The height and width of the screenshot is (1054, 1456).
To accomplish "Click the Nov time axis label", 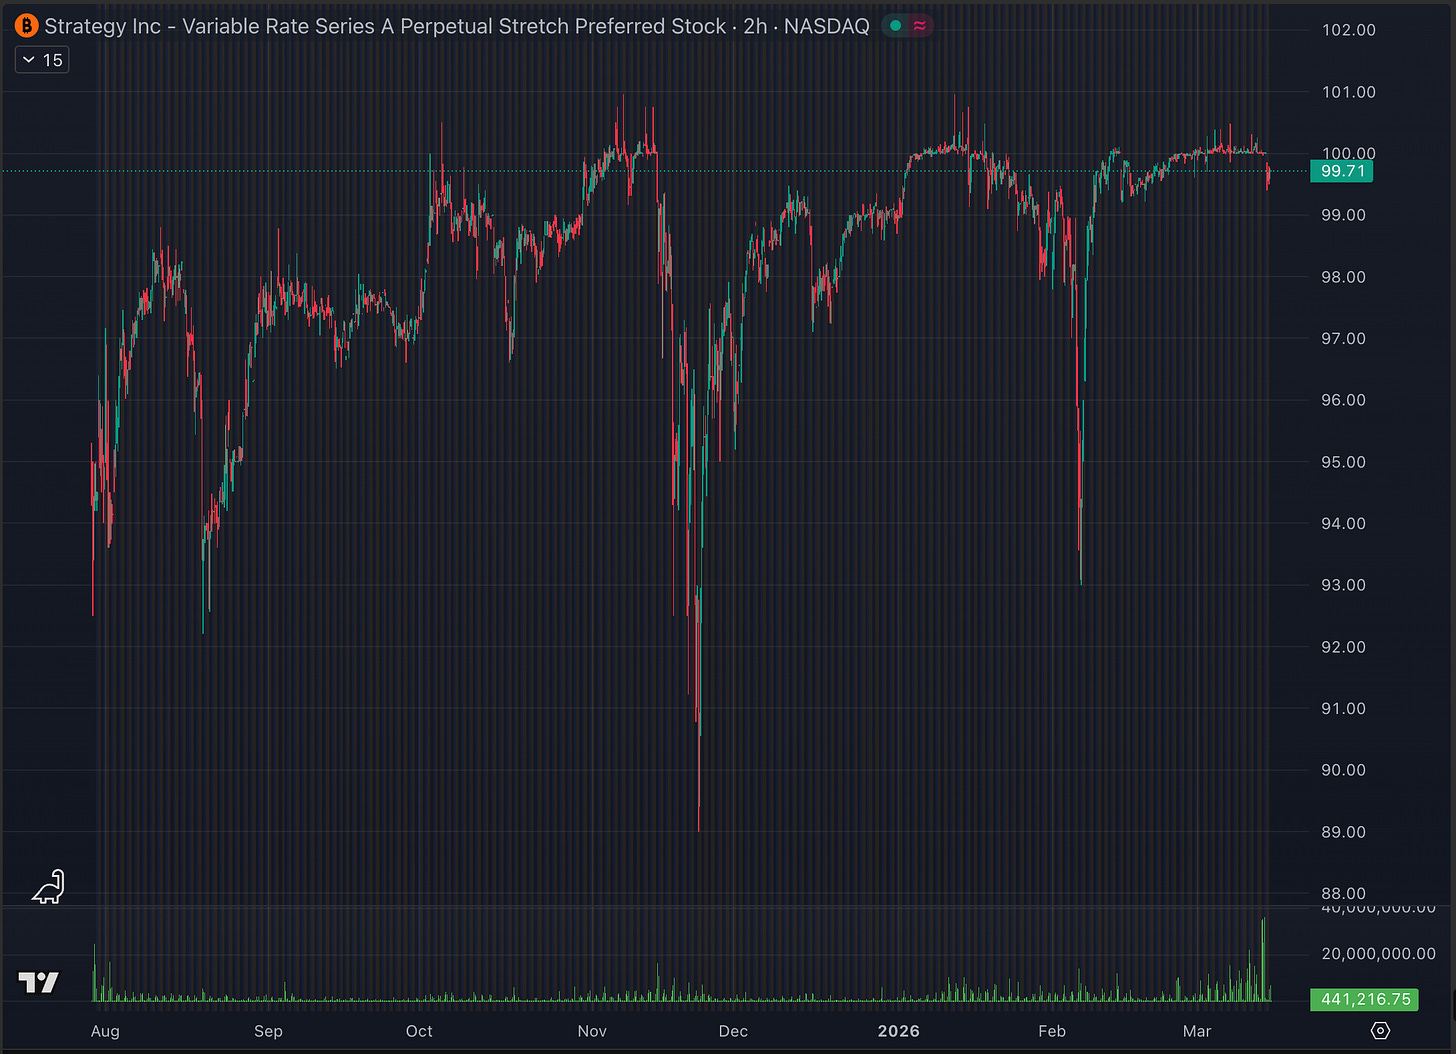I will coord(592,1031).
